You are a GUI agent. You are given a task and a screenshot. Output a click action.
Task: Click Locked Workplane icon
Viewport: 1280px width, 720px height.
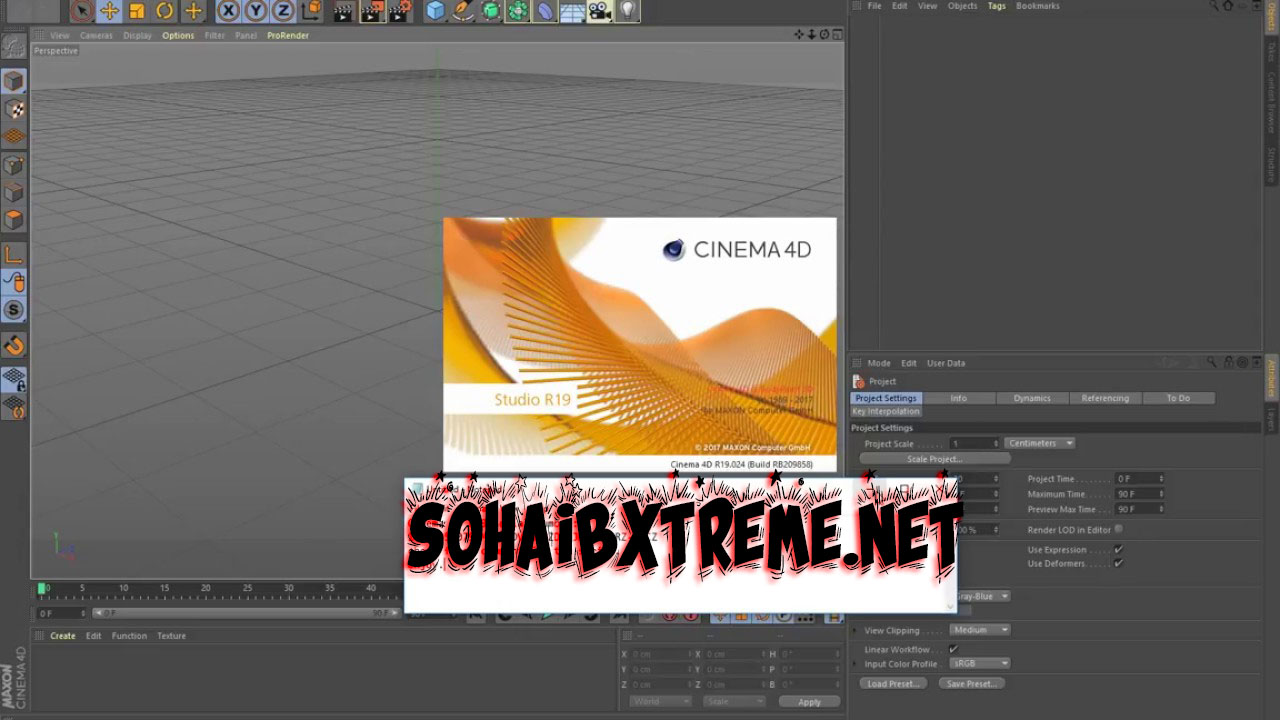[13, 379]
